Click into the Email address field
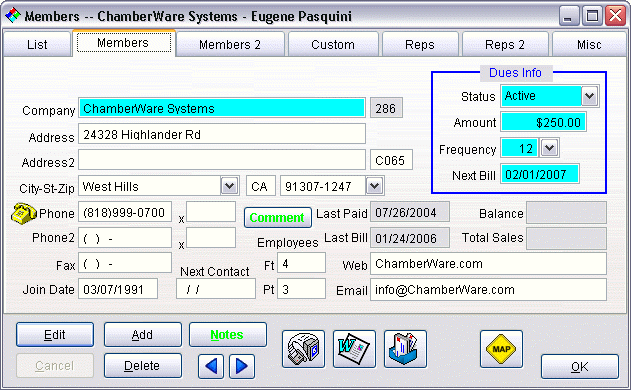 488,290
